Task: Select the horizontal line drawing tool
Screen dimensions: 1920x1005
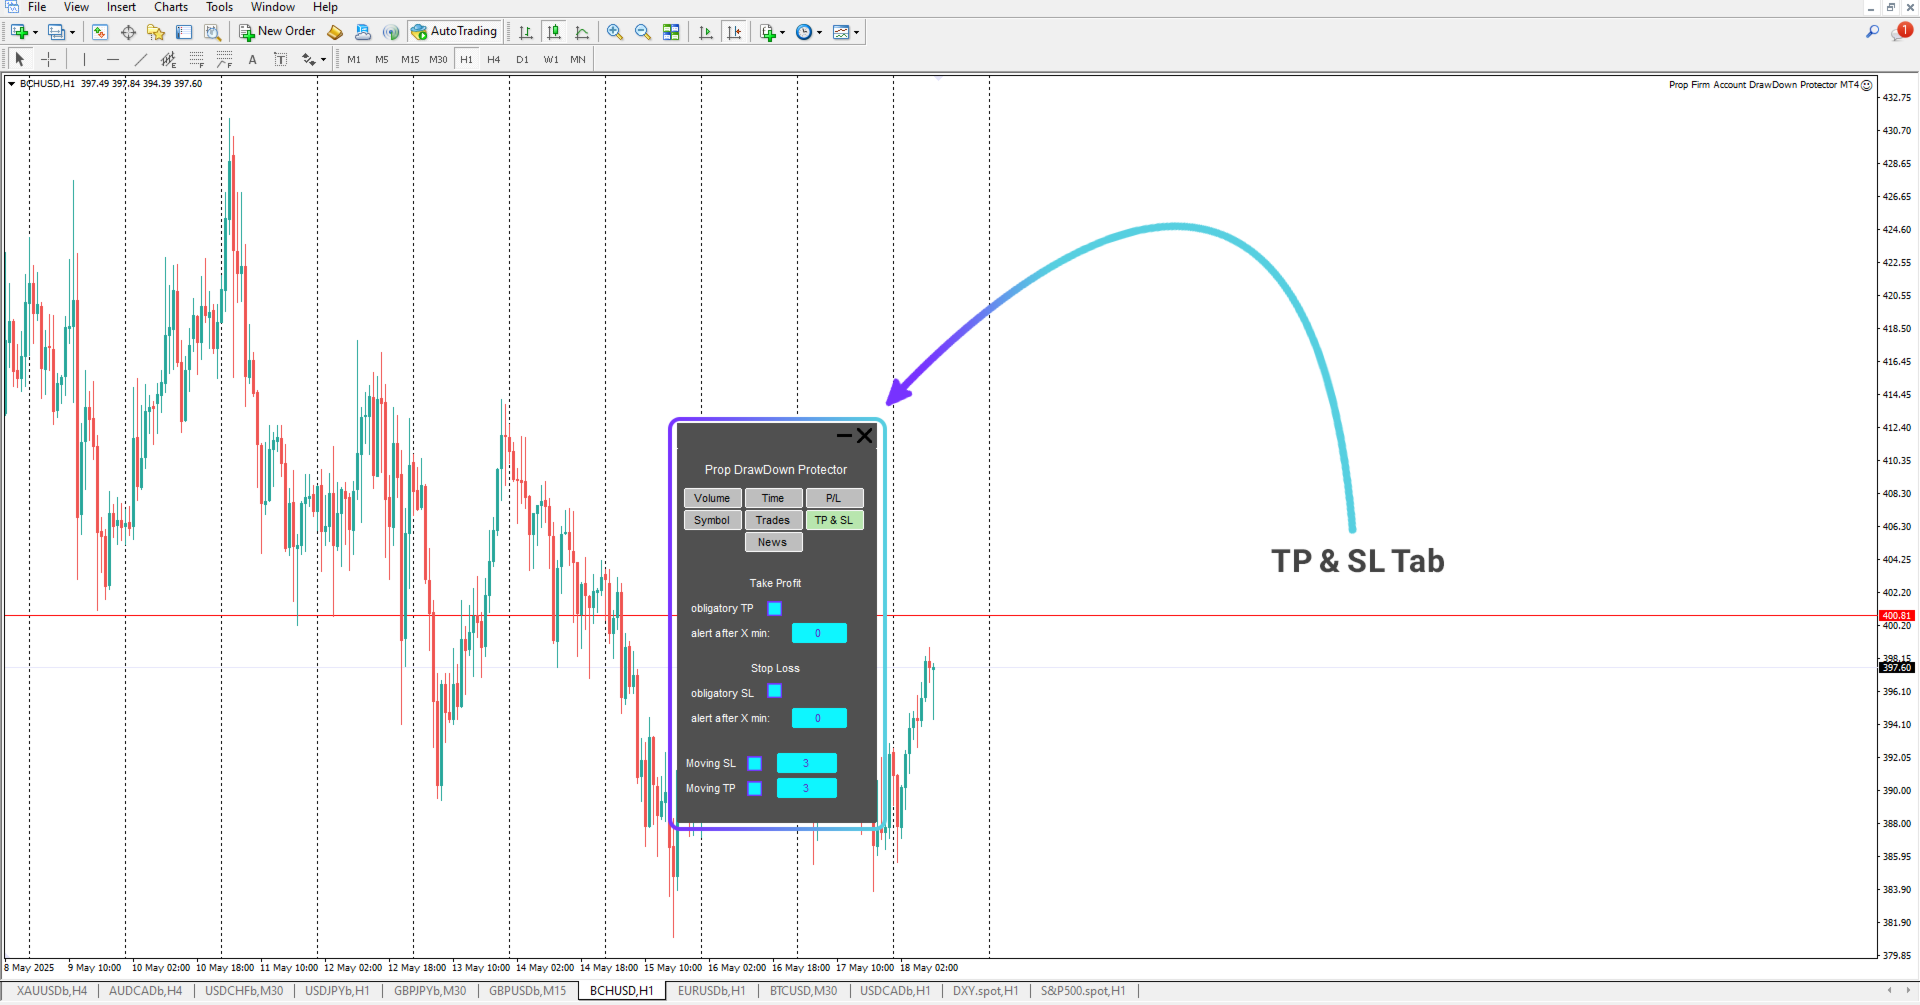Action: (x=112, y=59)
